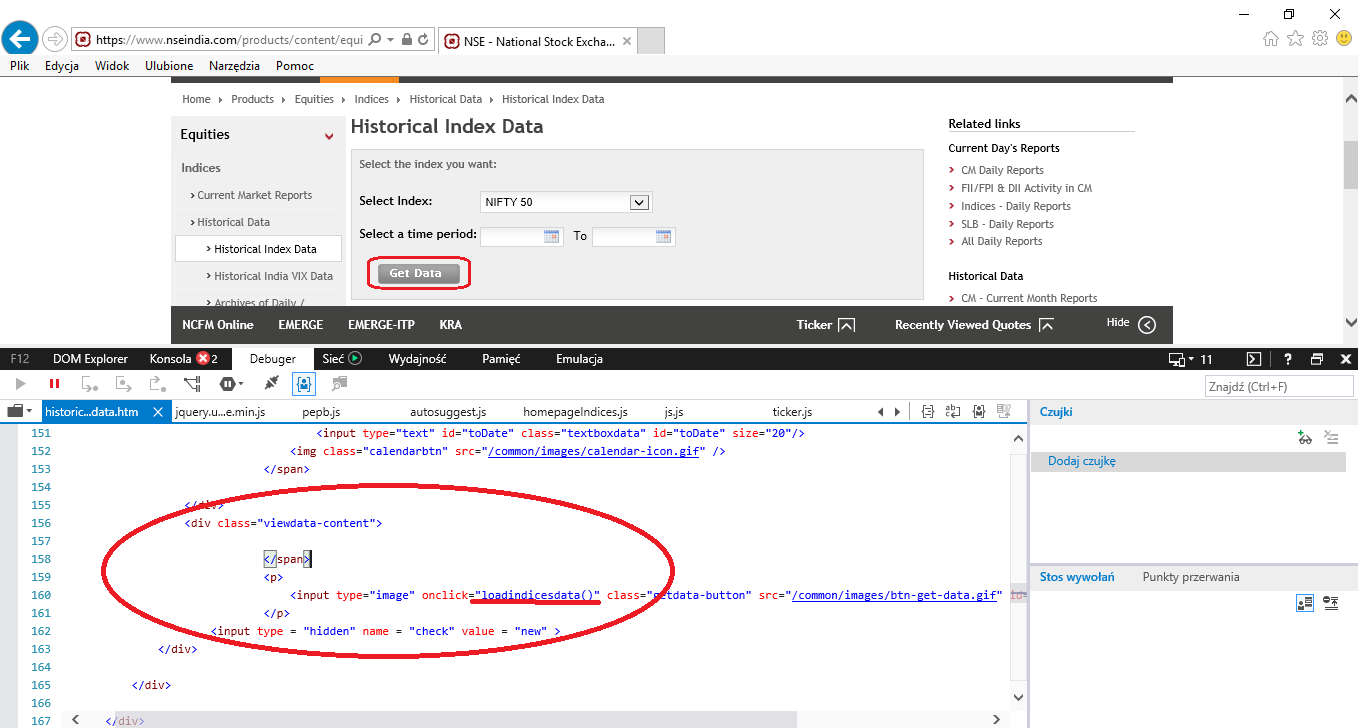Click the disconnect debugger plug icon
The image size is (1358, 728).
tap(270, 384)
